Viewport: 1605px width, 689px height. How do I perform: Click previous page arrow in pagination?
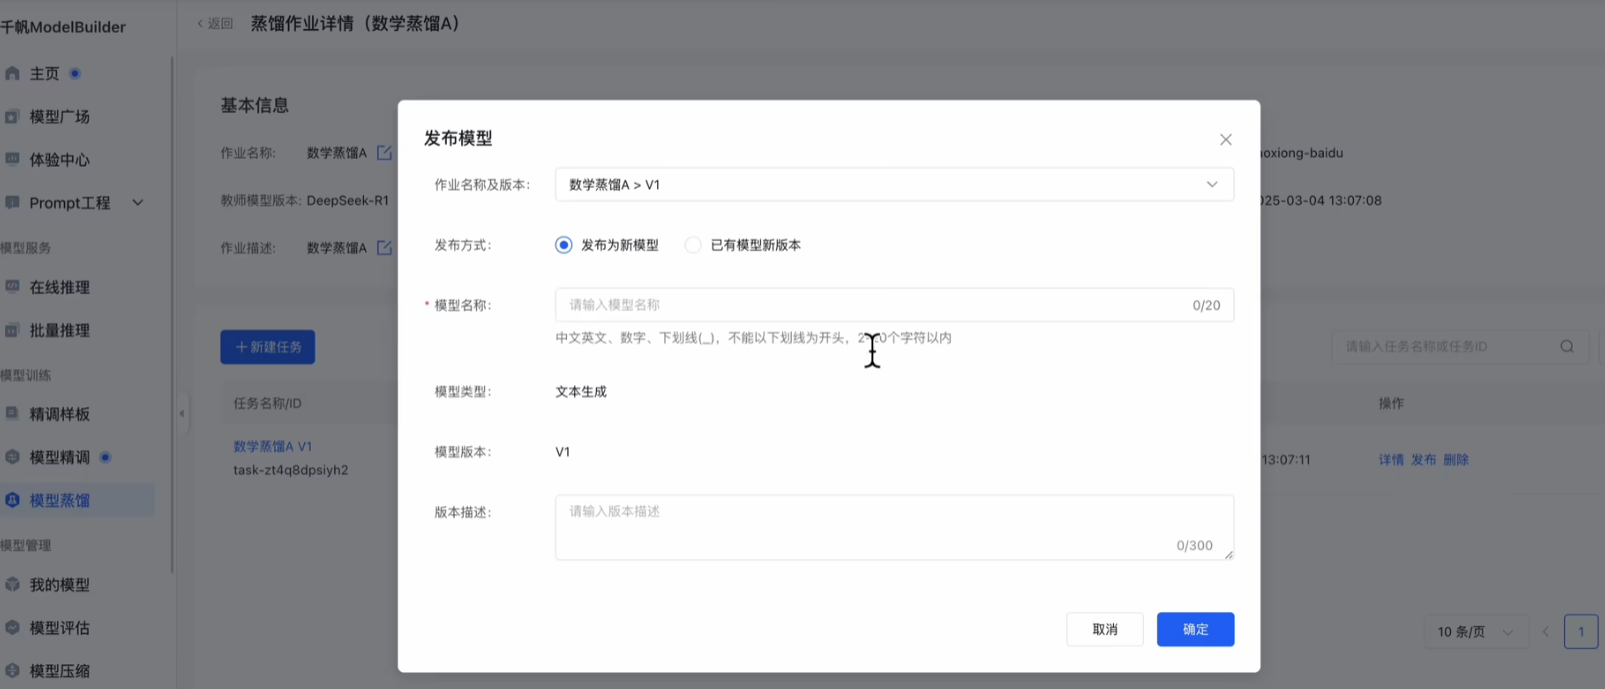[1546, 632]
